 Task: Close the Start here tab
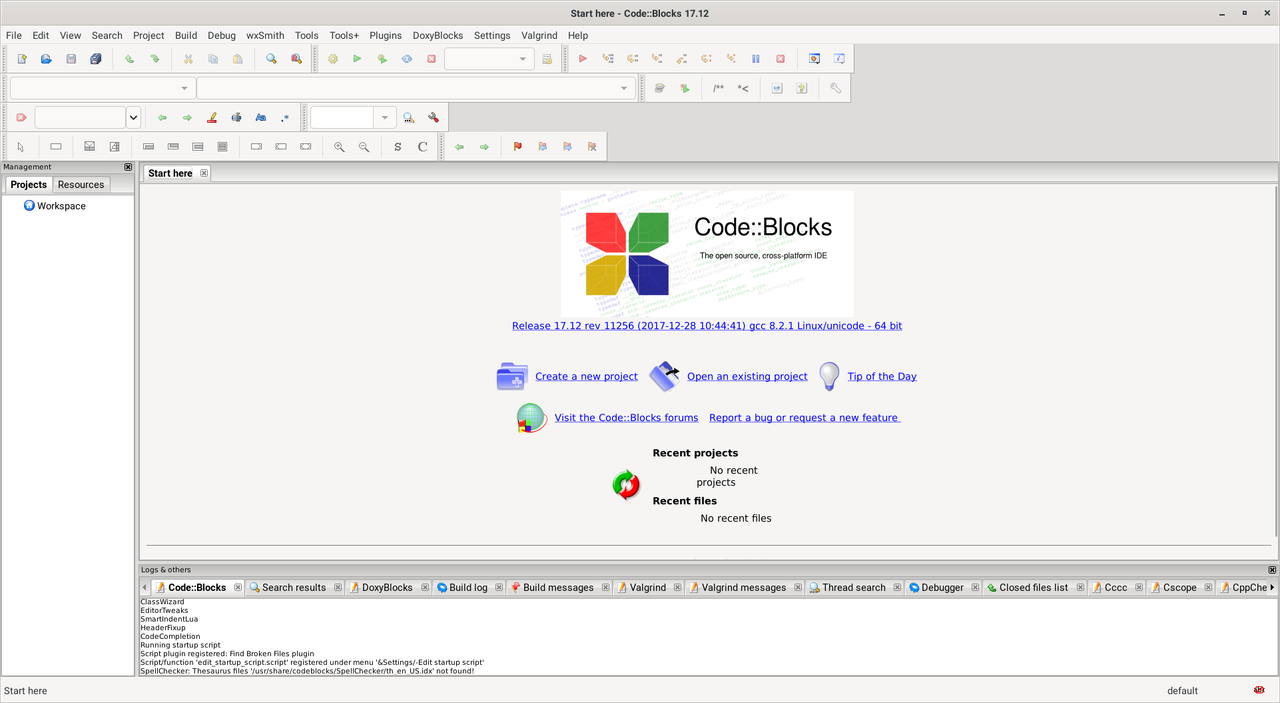click(204, 173)
